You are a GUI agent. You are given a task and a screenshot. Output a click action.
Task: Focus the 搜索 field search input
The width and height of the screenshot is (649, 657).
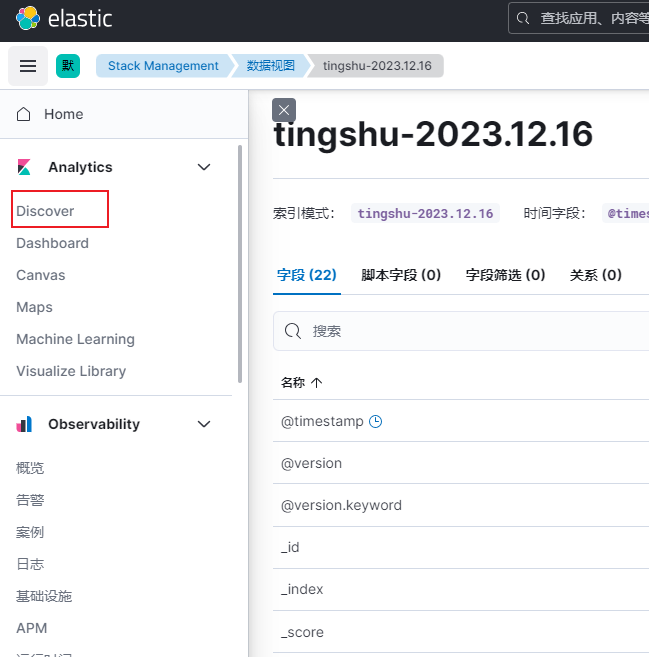tap(461, 331)
